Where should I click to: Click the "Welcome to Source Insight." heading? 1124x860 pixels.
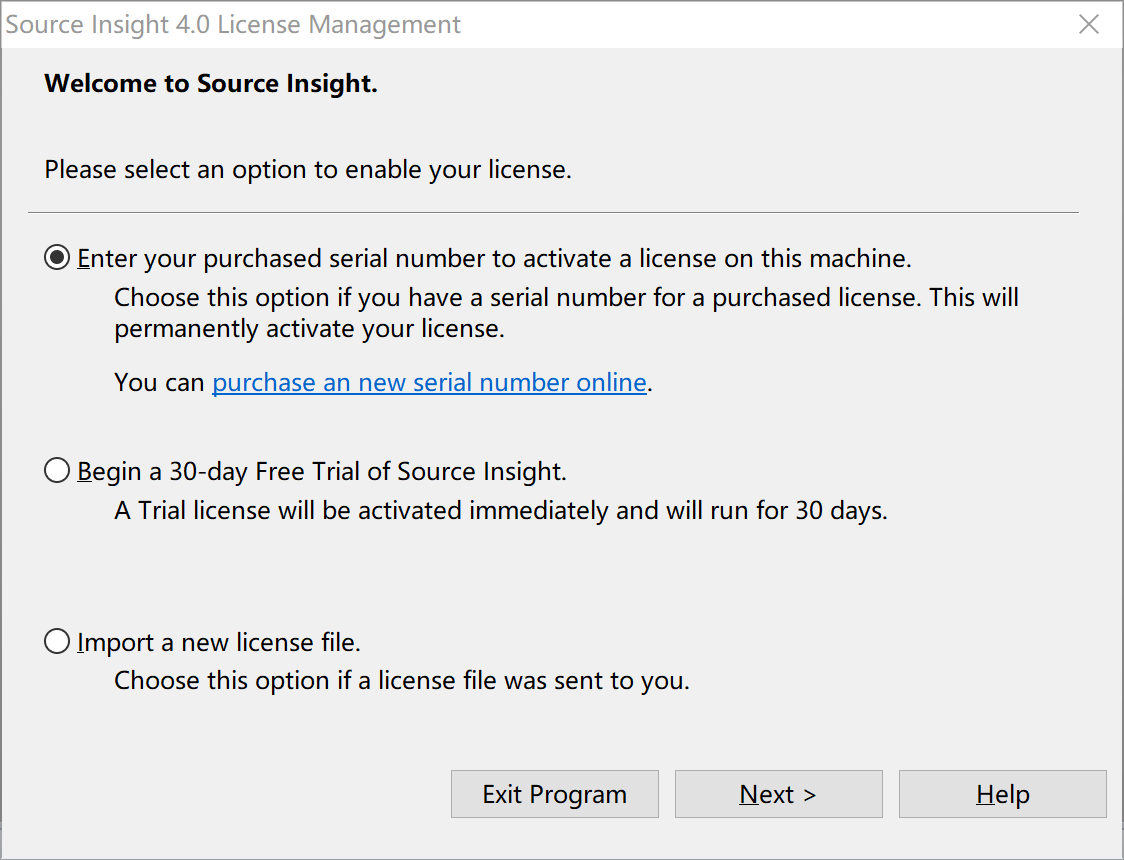(211, 84)
